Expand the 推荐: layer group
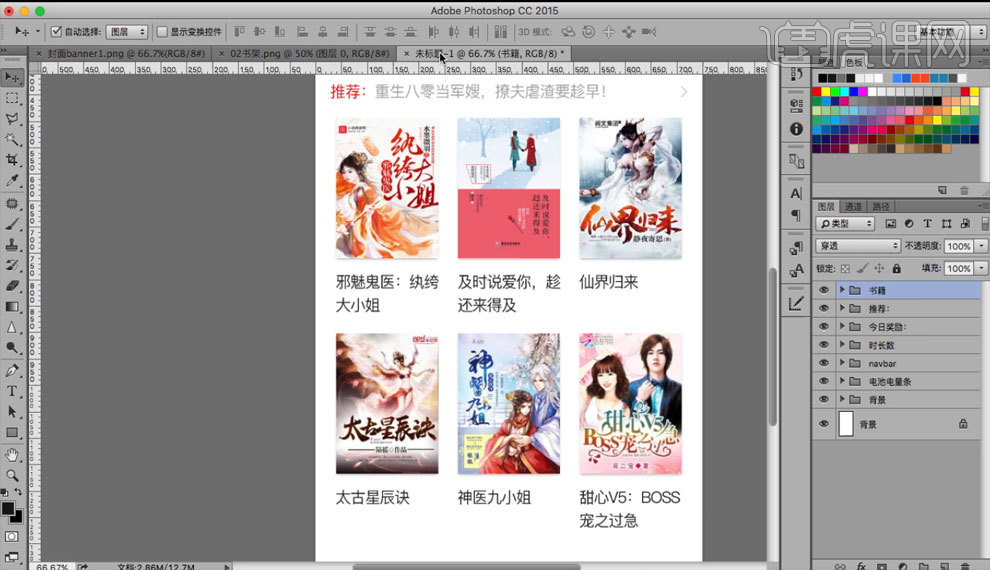 coord(842,308)
